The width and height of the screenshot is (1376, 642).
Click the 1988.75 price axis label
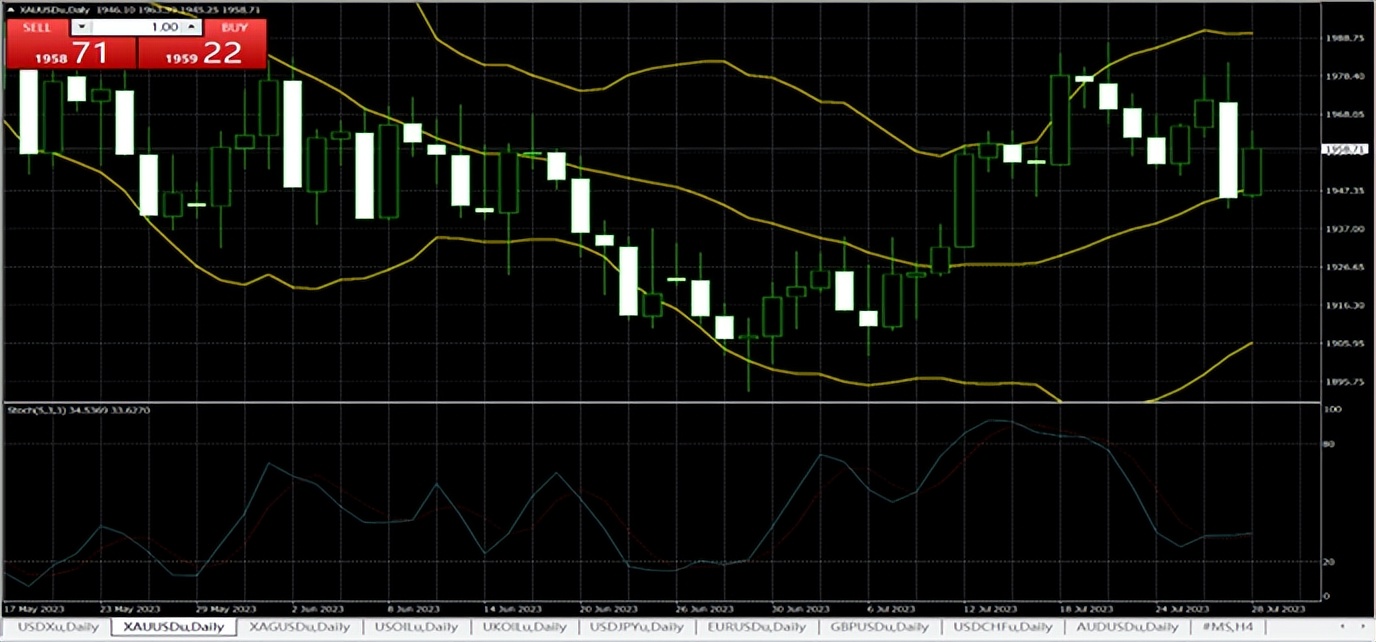click(x=1345, y=37)
